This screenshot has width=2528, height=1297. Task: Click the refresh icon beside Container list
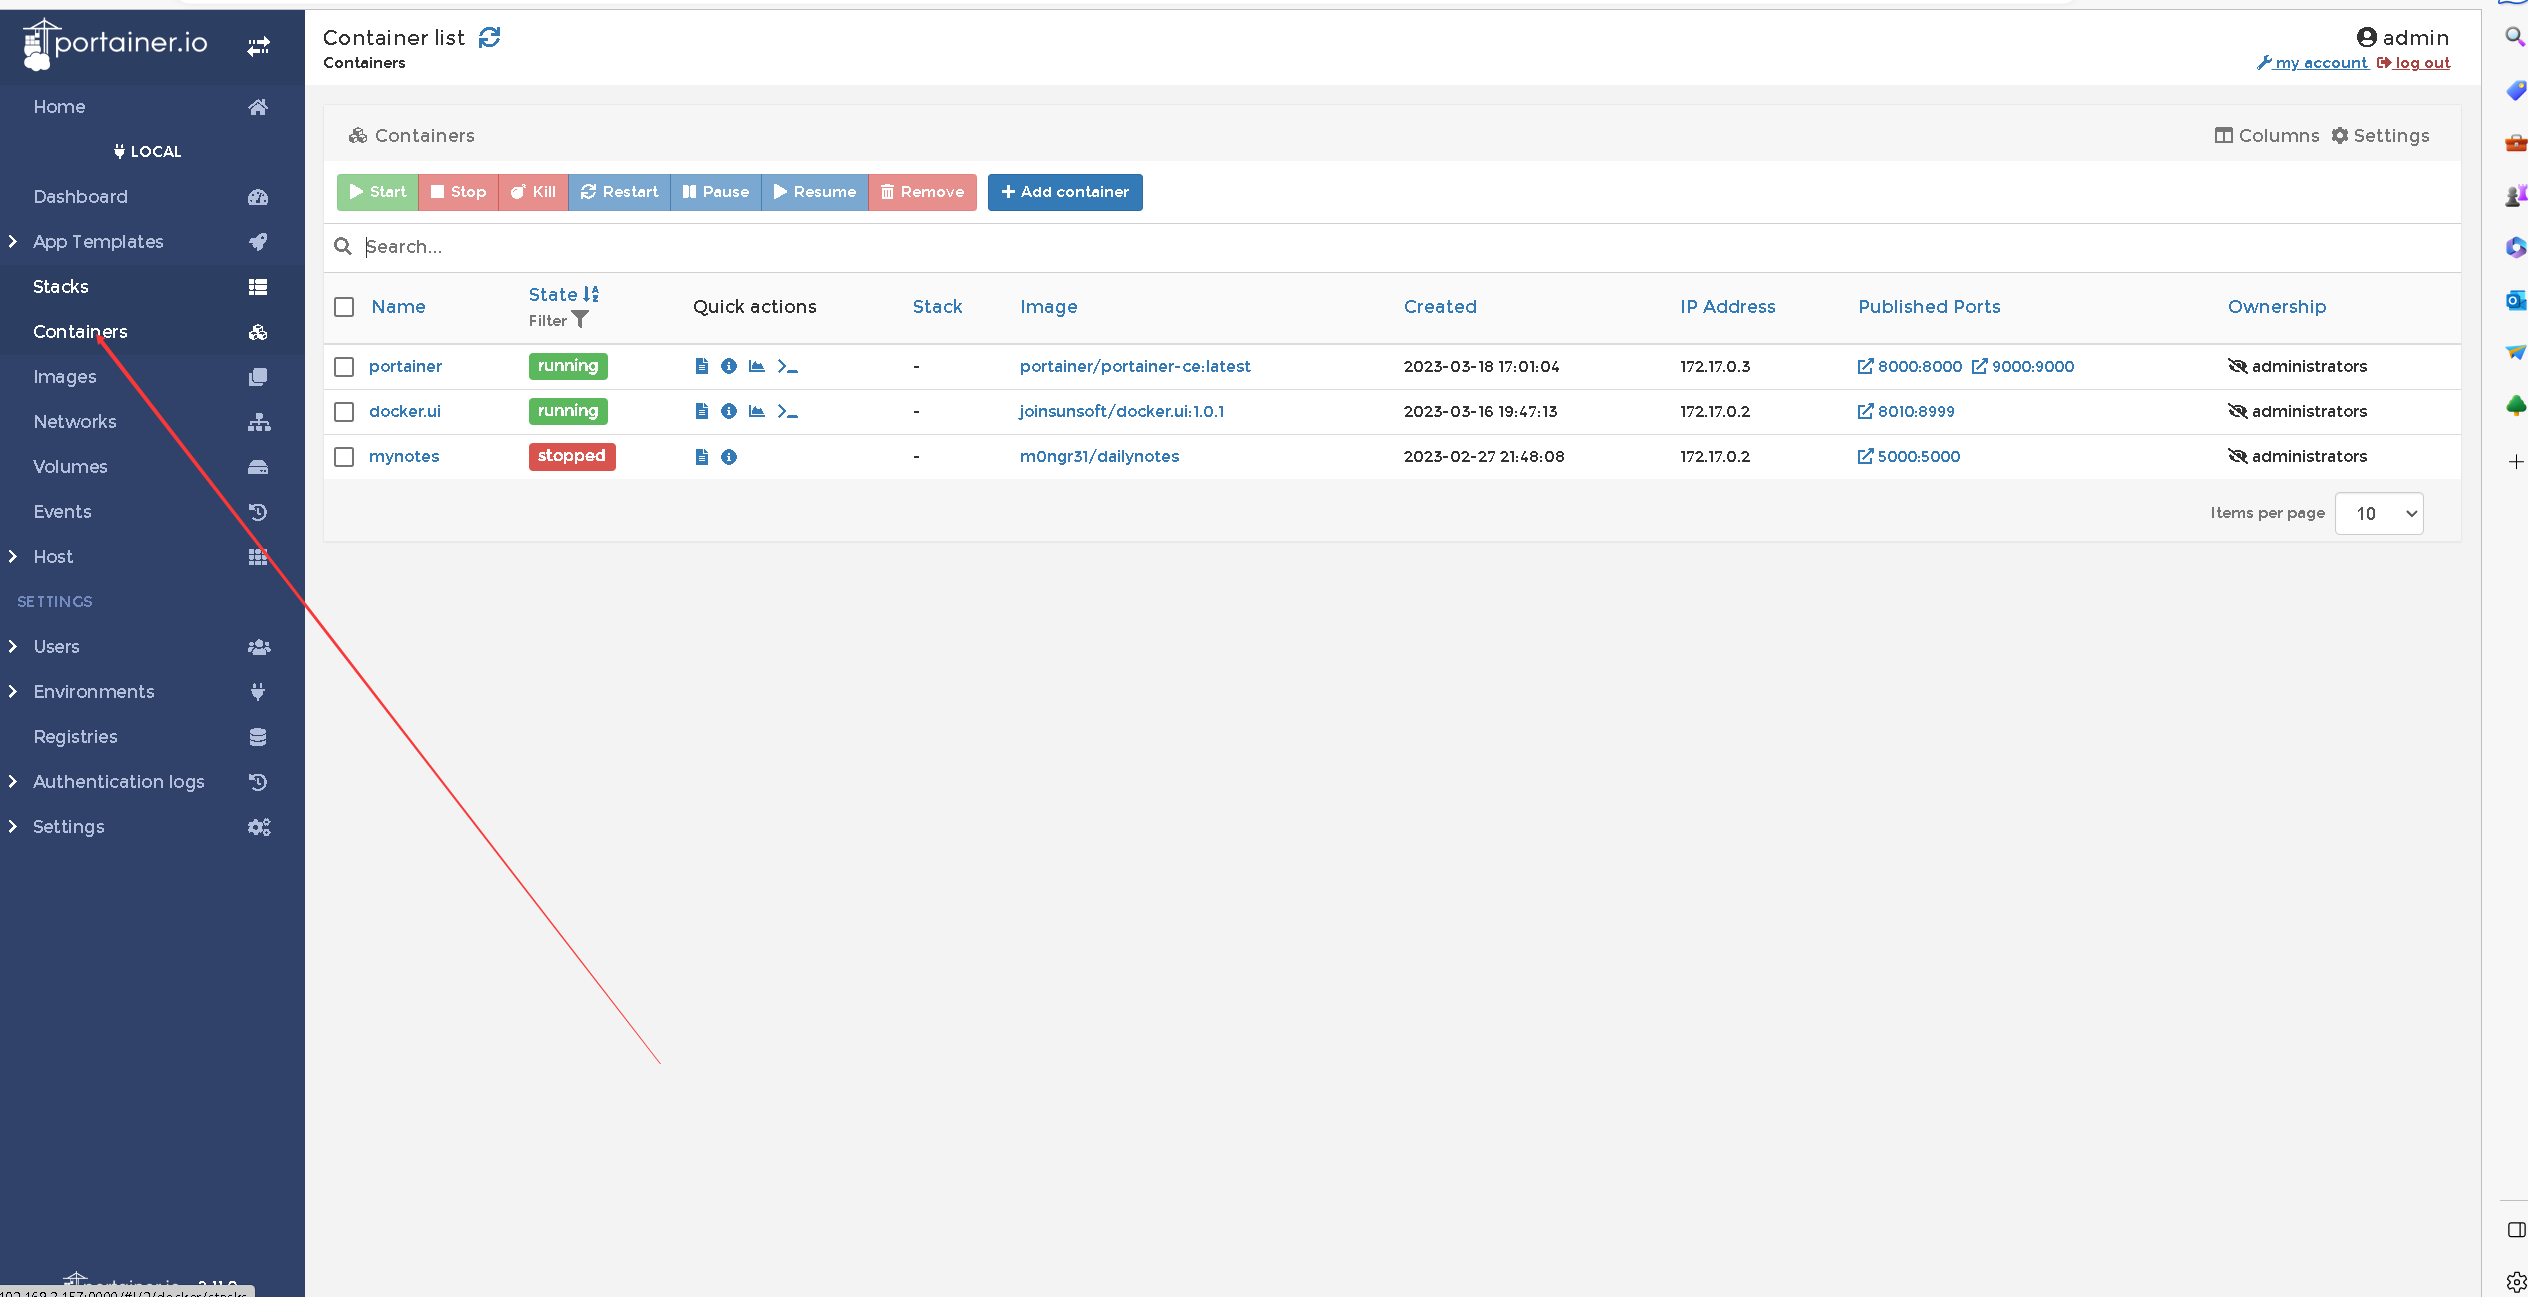click(x=489, y=38)
